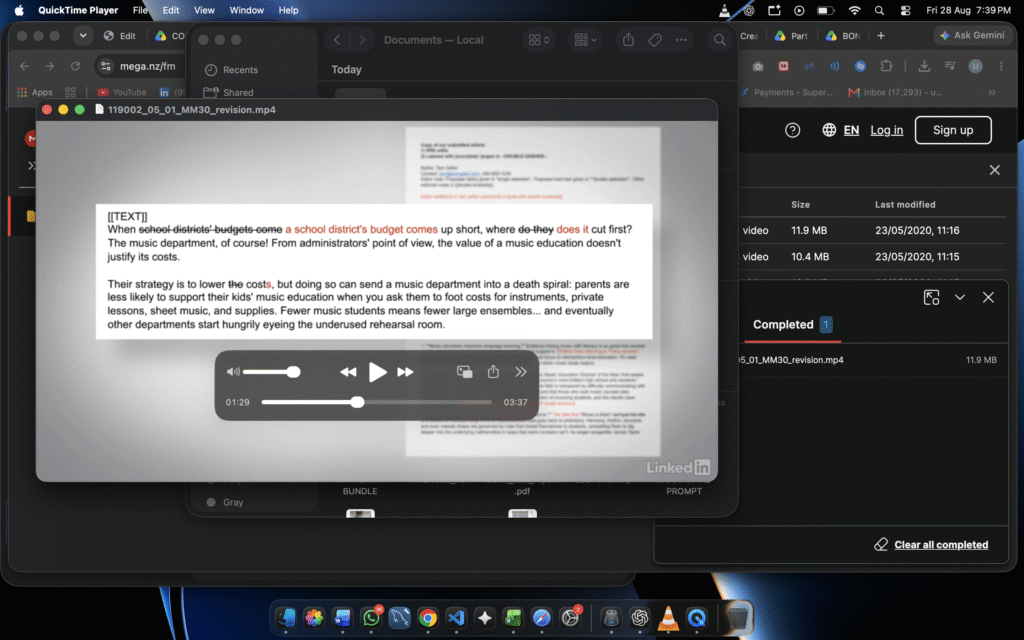Expand more options chevrons in player controls
This screenshot has height=640, width=1024.
click(520, 372)
